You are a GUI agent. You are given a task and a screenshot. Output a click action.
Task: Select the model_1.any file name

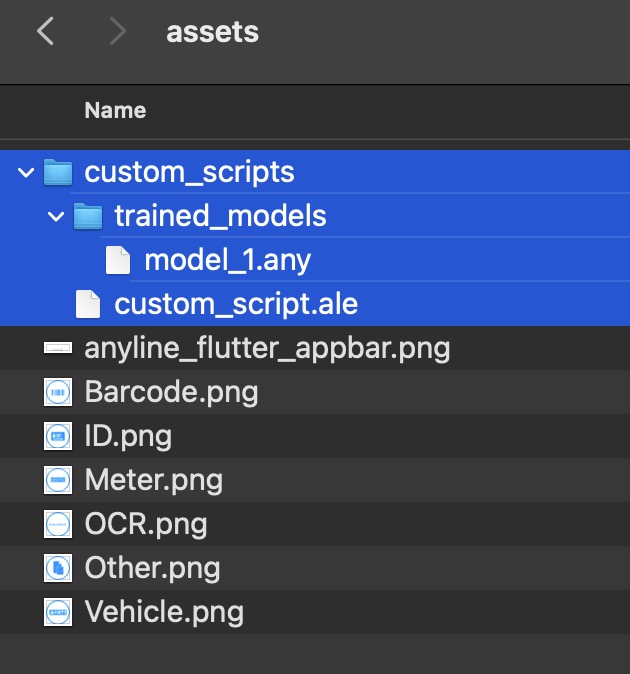[227, 260]
